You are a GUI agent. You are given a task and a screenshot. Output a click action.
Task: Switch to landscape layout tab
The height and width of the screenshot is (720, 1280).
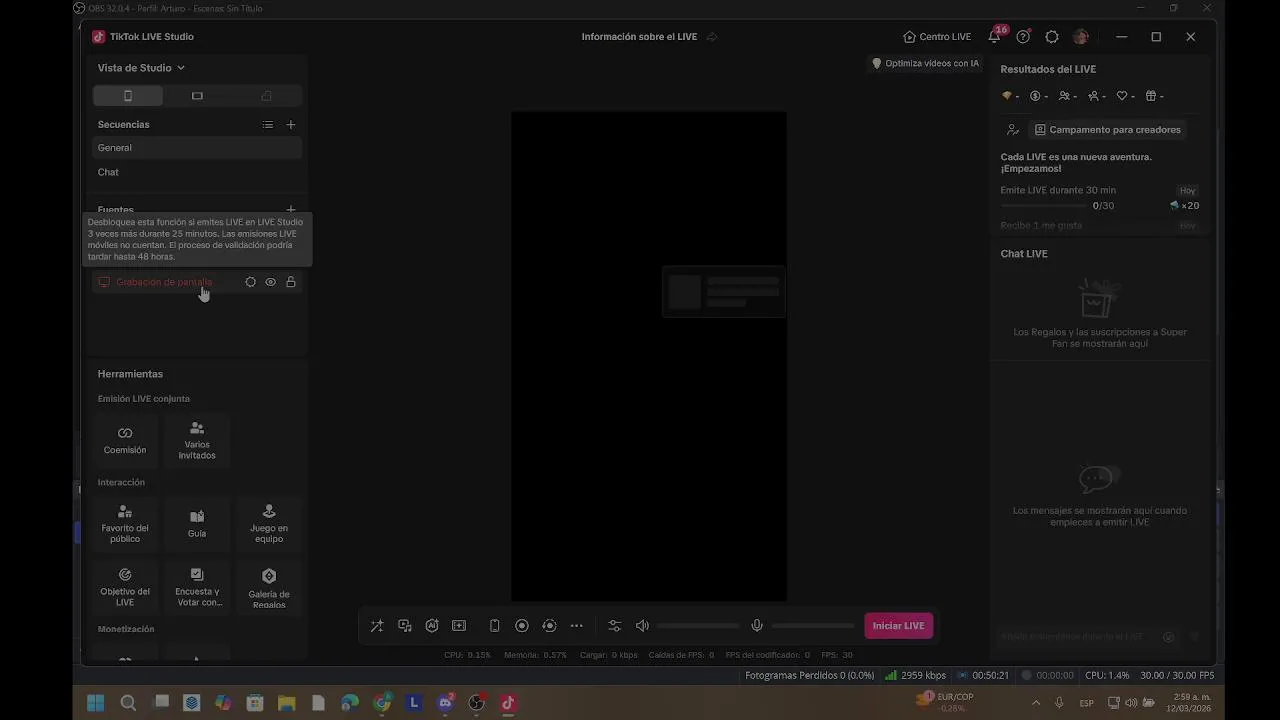coord(197,96)
